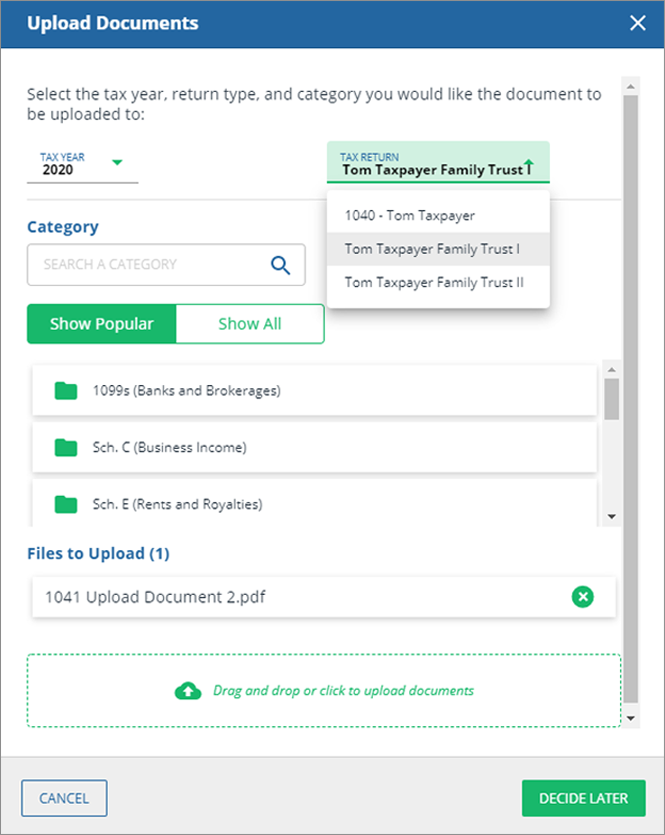665x835 pixels.
Task: Click the green arrow on Tax Return field
Action: (529, 166)
